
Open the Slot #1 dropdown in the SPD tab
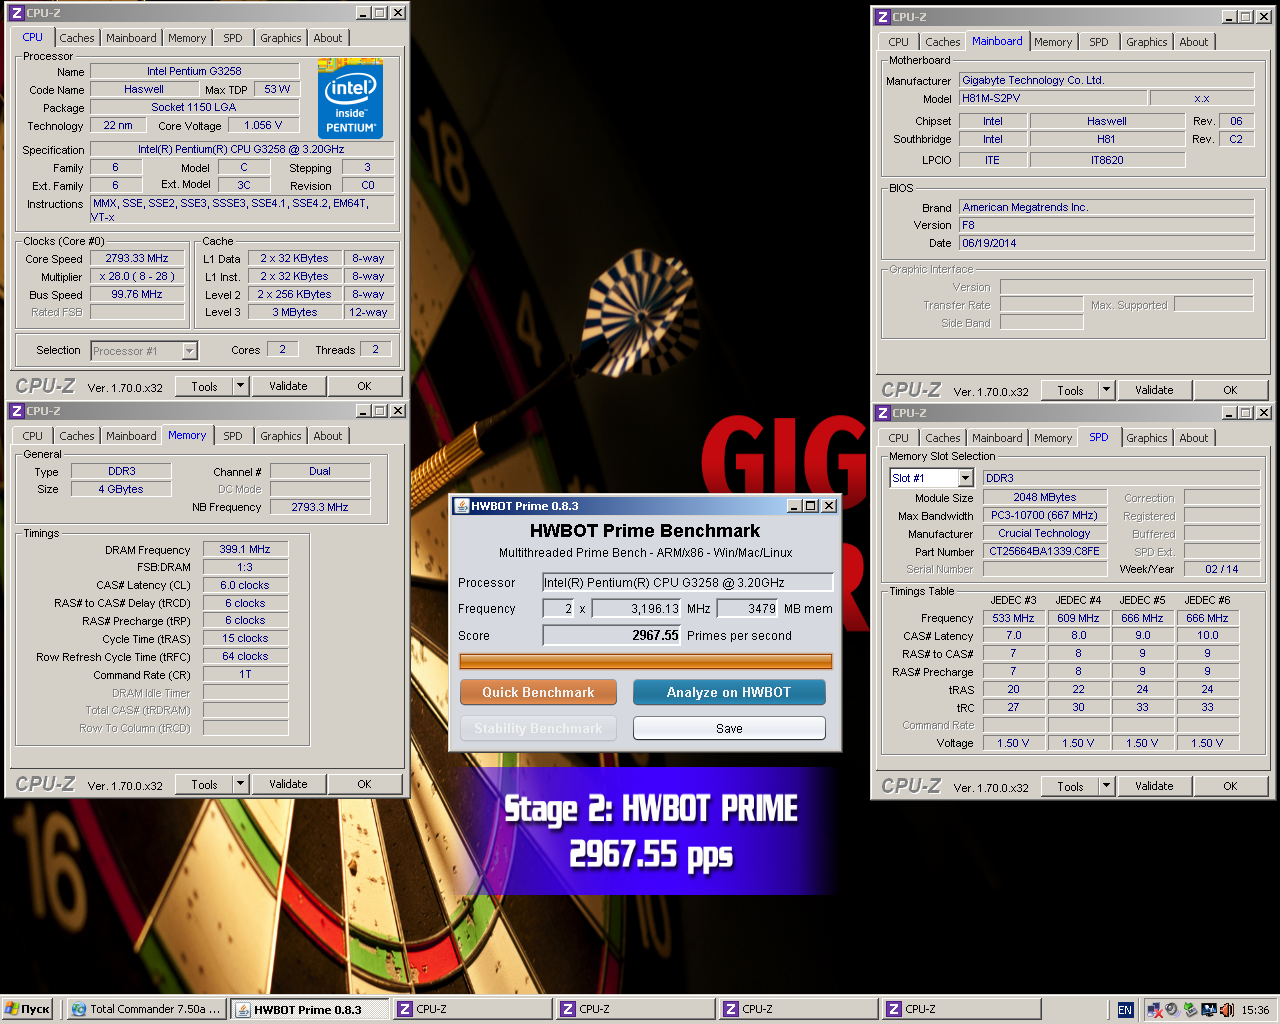tap(965, 478)
